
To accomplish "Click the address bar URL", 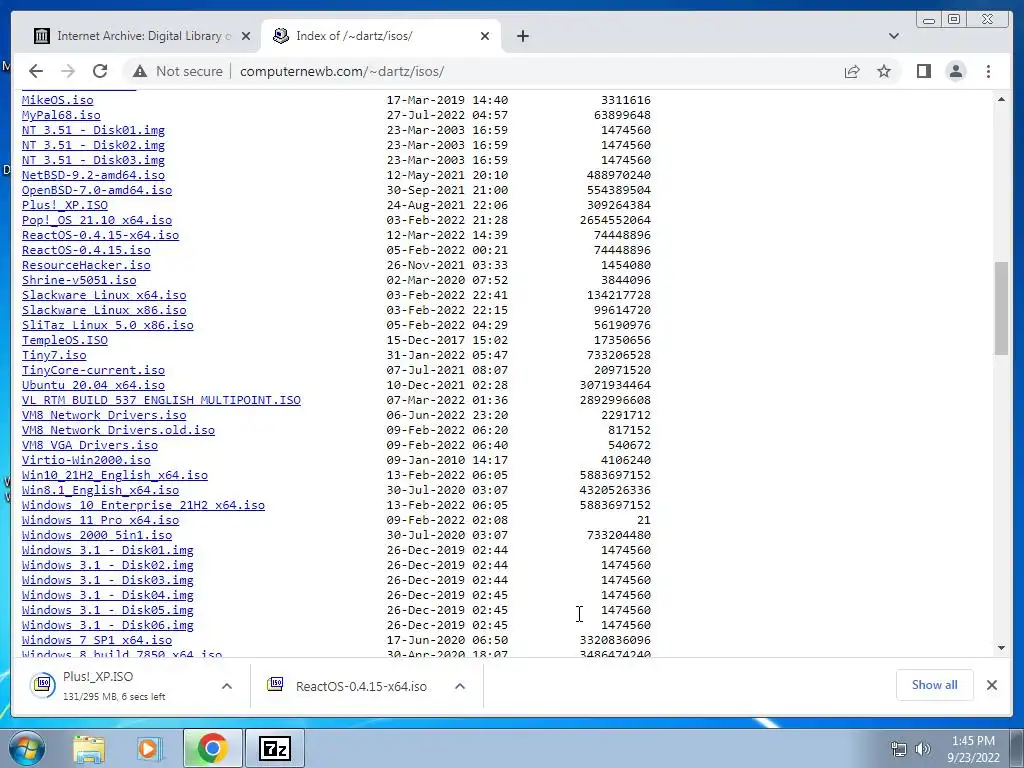I will 342,71.
